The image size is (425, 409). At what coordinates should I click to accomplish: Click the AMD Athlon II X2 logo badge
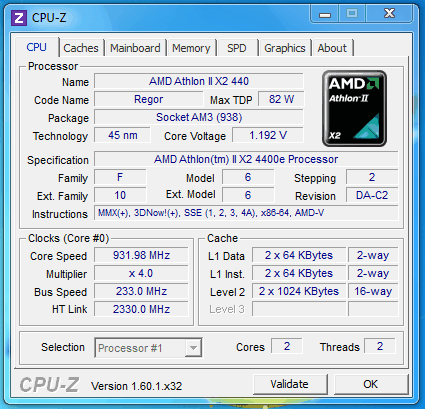(354, 108)
